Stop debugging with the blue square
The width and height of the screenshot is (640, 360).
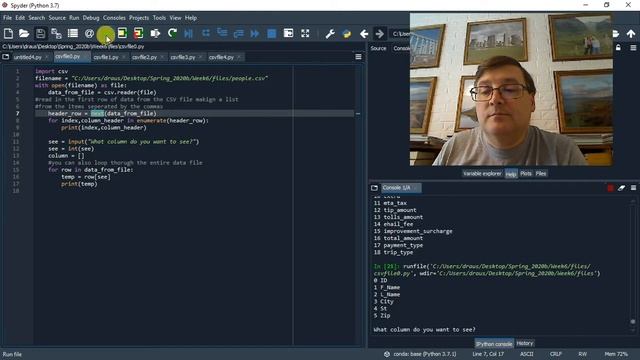tap(271, 33)
